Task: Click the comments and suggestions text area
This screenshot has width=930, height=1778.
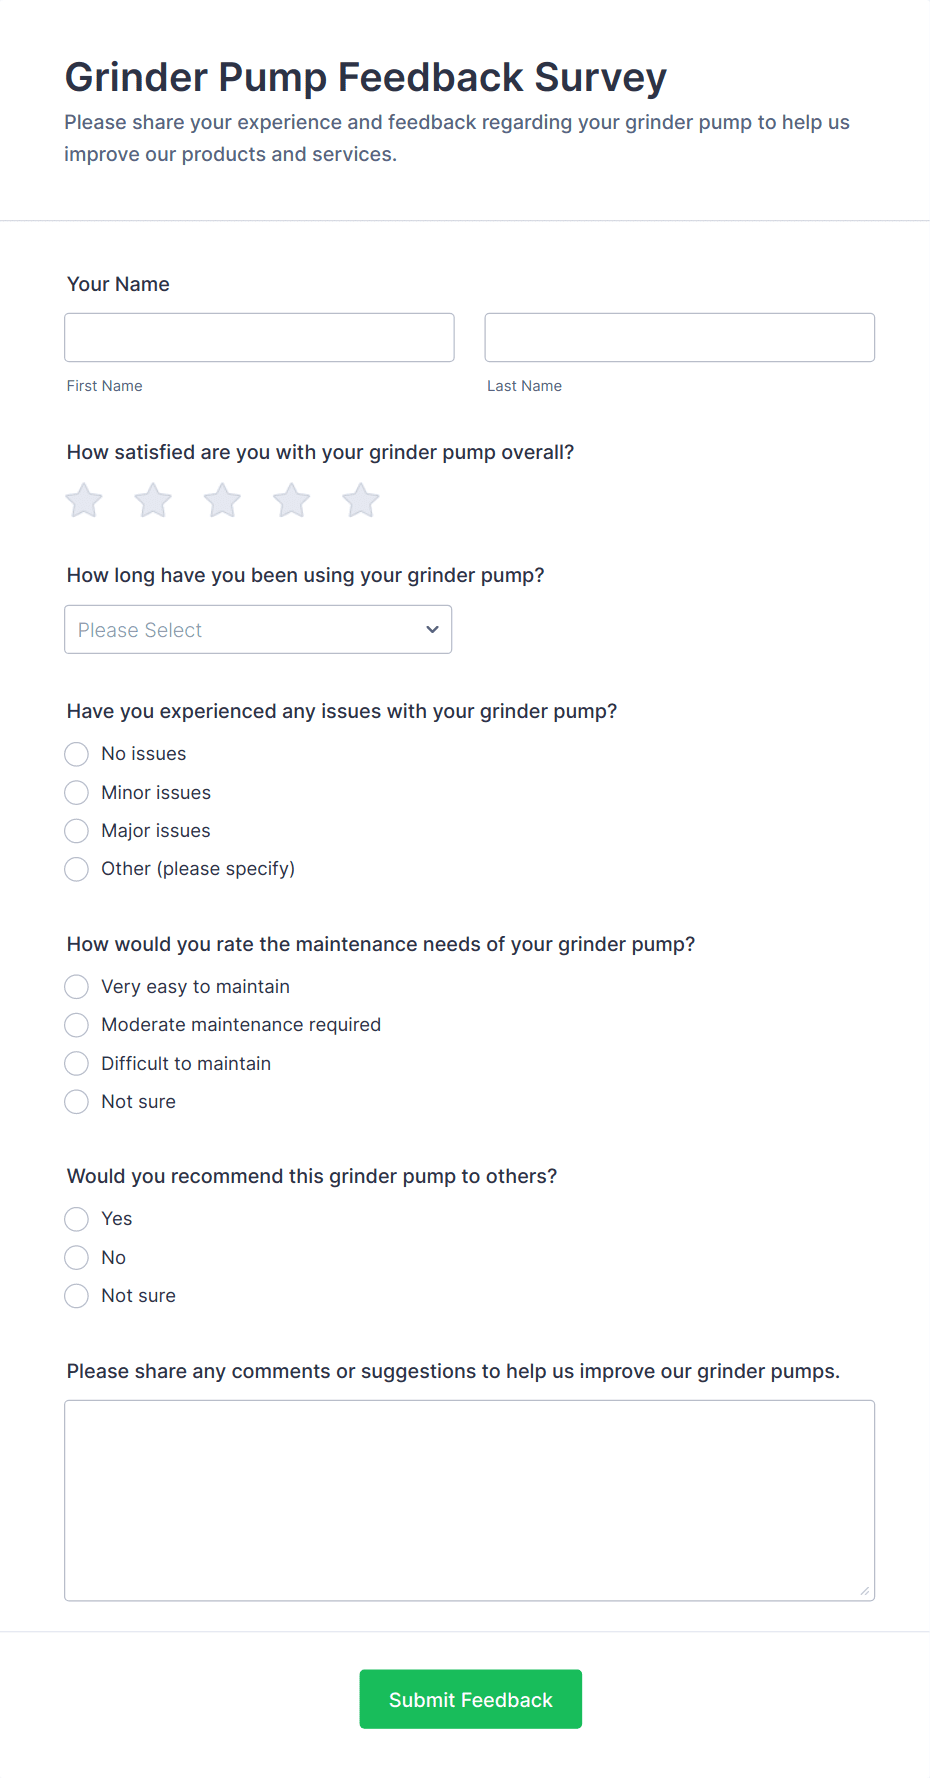Action: [x=469, y=1500]
